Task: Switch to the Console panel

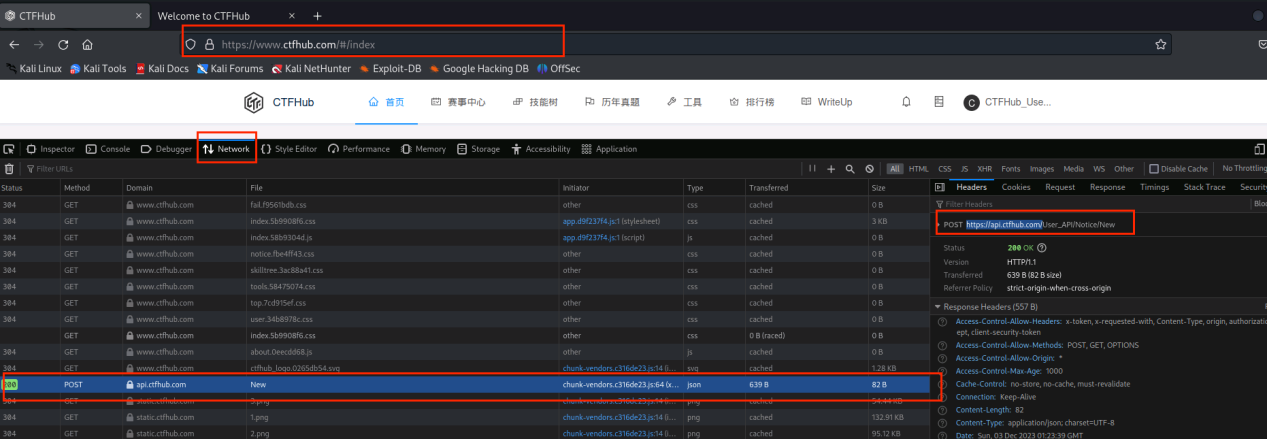Action: click(108, 149)
